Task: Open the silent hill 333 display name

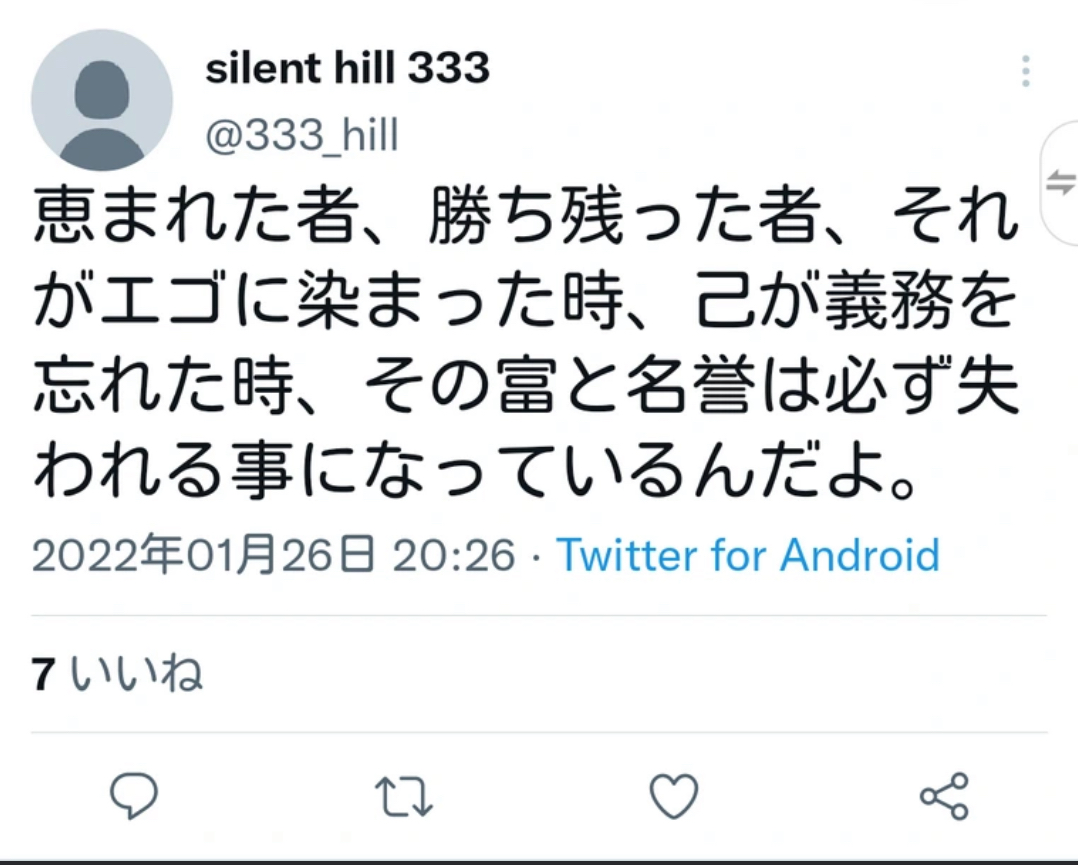Action: point(347,68)
